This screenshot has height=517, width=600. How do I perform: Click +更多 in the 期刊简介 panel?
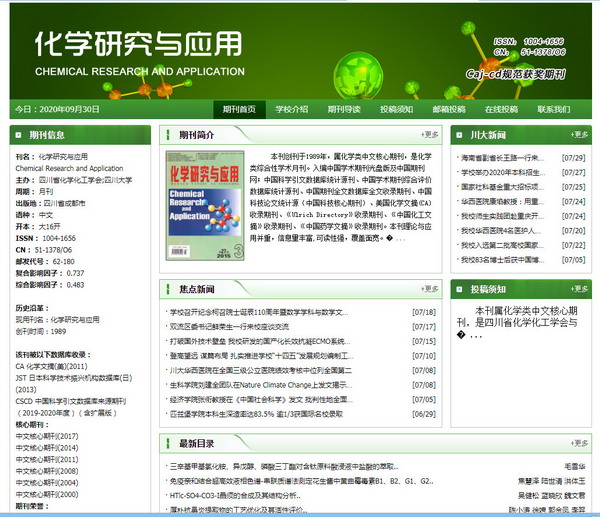[x=430, y=135]
